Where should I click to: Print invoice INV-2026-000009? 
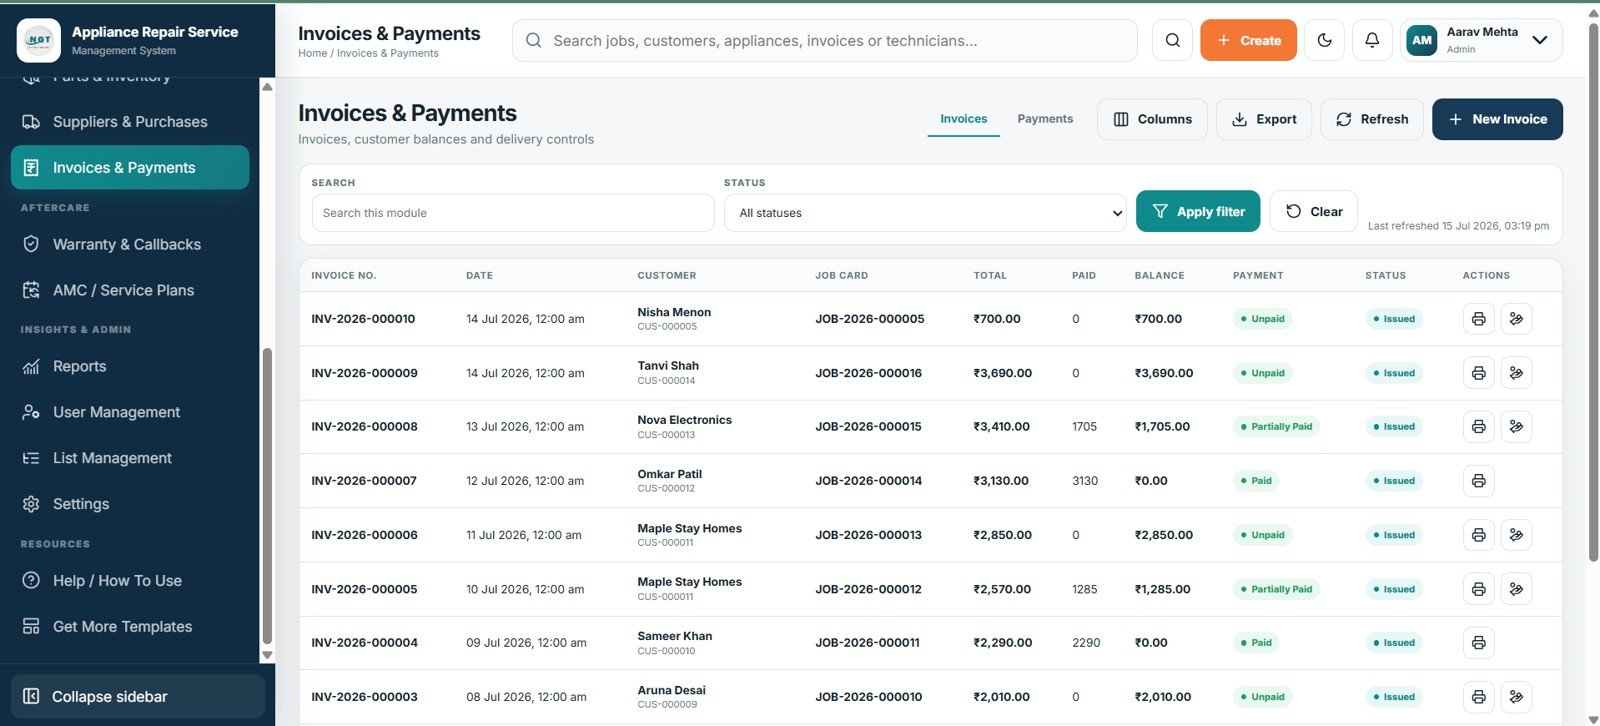coord(1478,373)
